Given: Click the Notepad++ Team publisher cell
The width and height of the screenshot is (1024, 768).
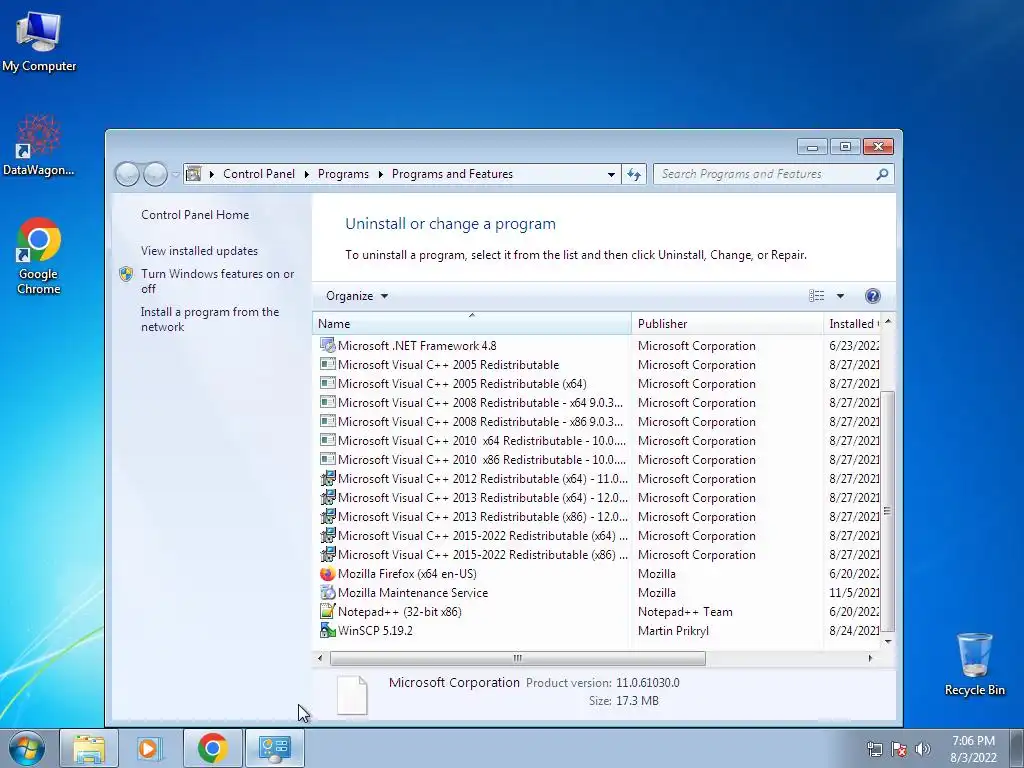Looking at the screenshot, I should pos(685,611).
